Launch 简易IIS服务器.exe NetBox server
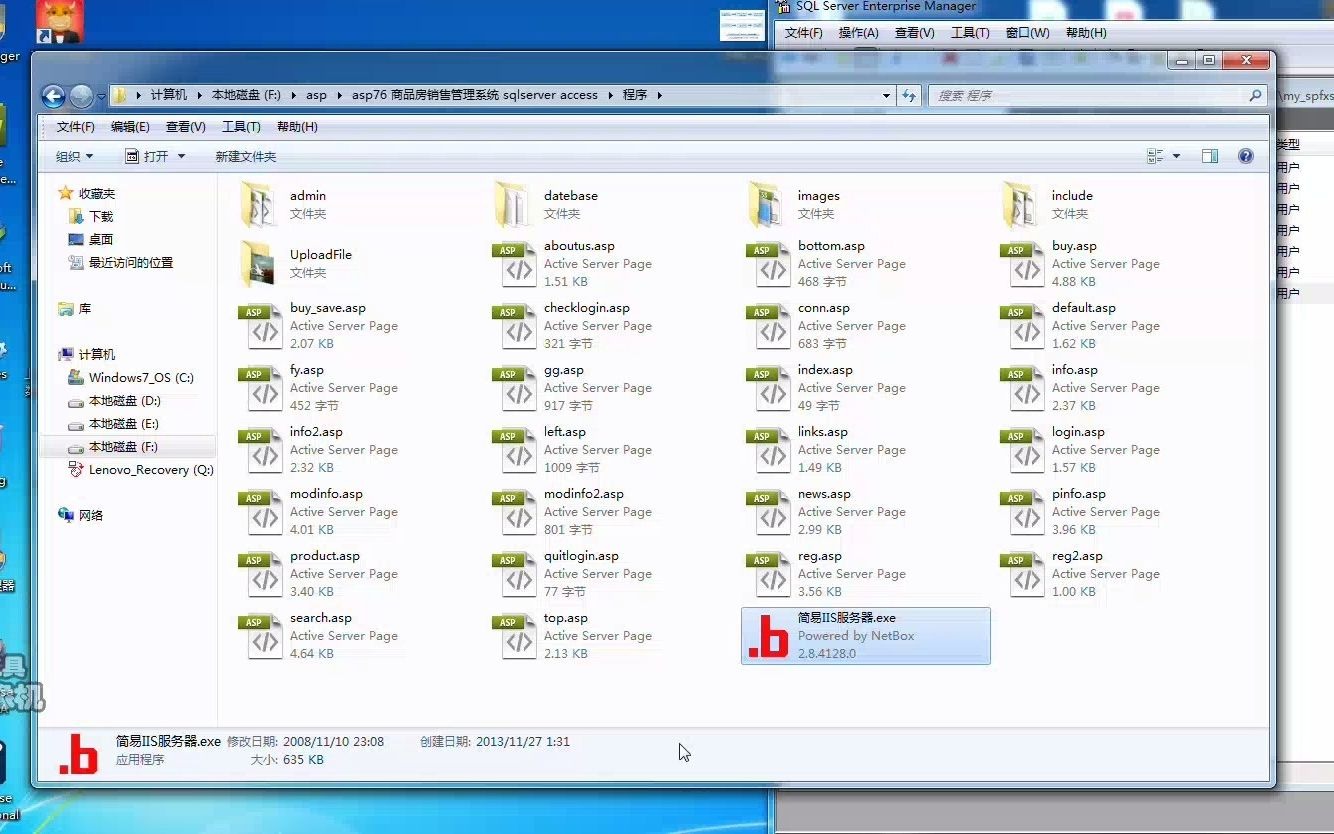 (865, 636)
